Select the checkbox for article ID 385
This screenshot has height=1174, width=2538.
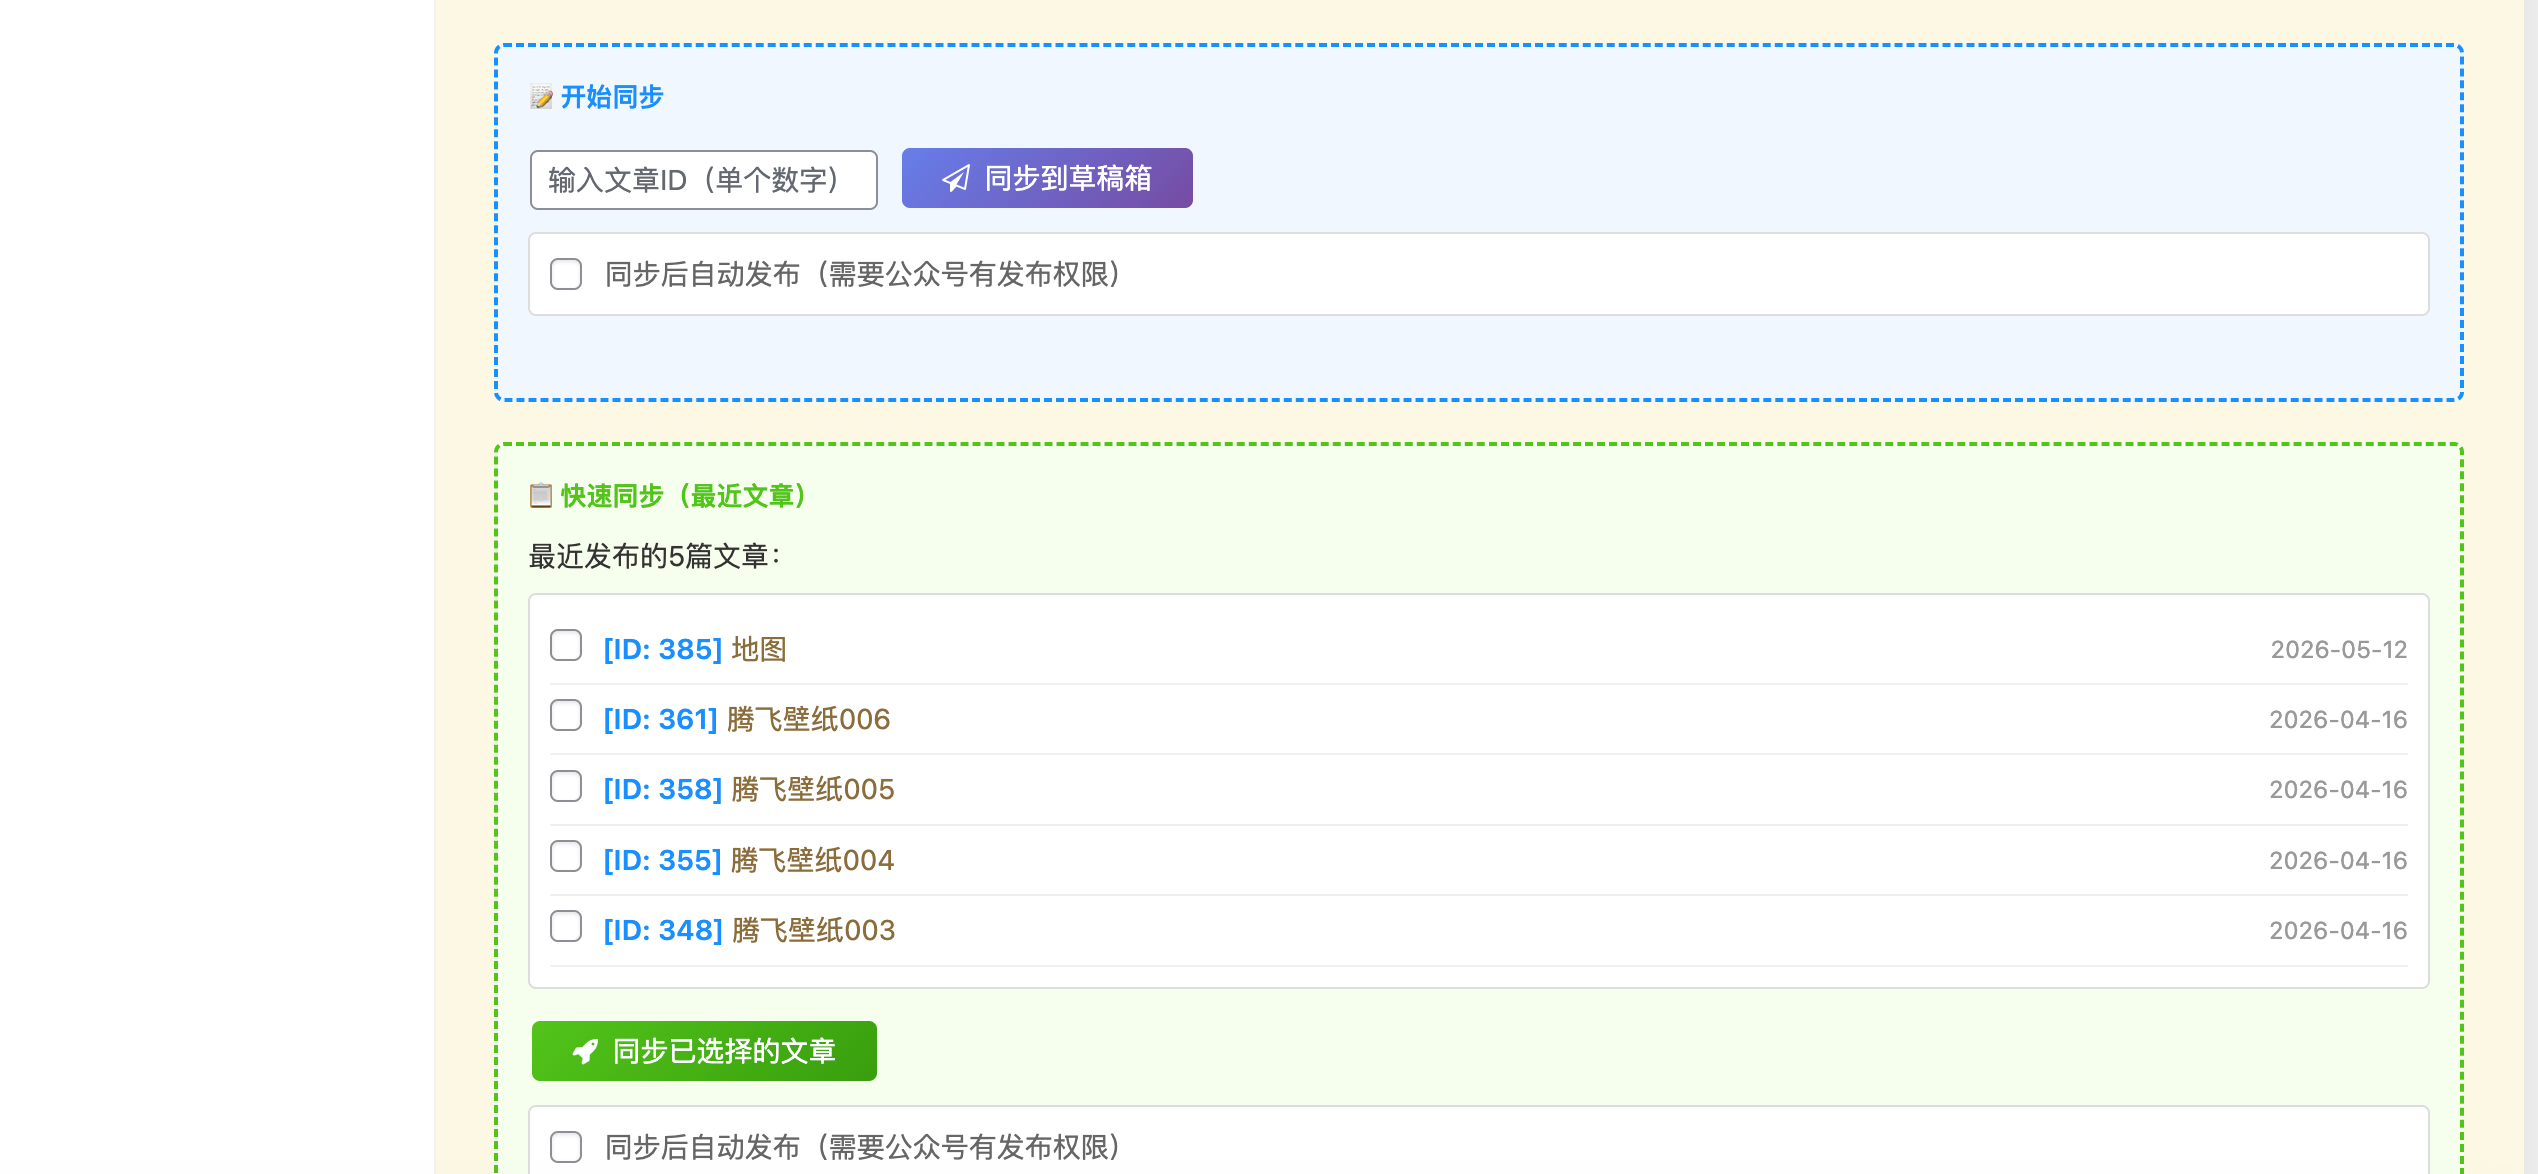[566, 646]
